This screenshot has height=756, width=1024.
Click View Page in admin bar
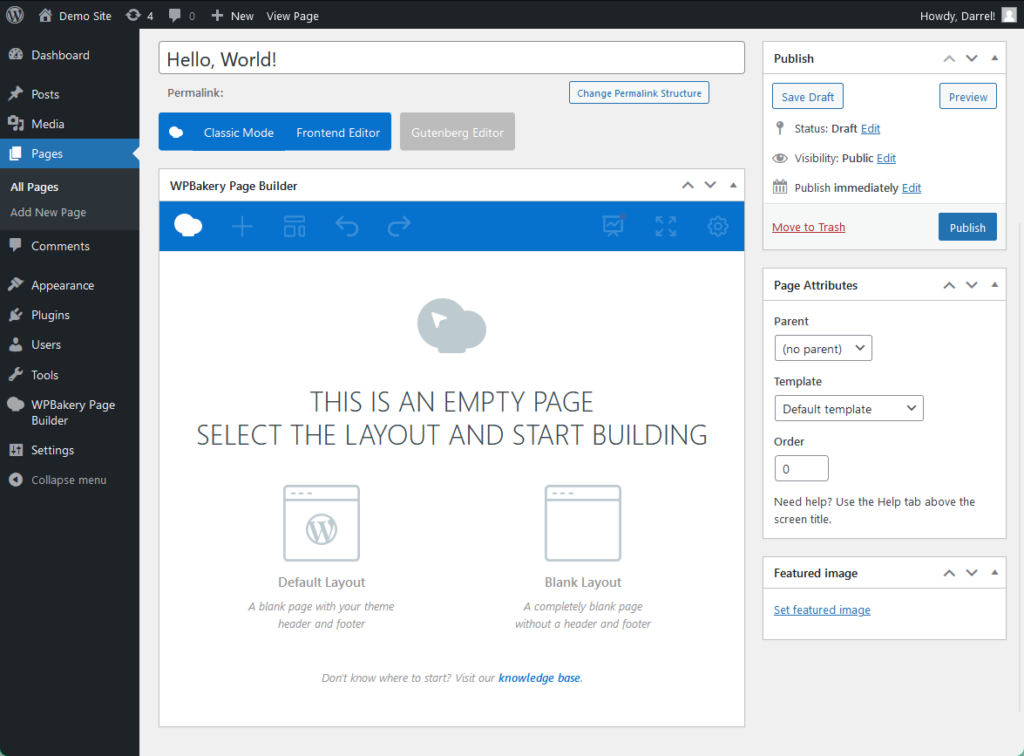pos(292,16)
